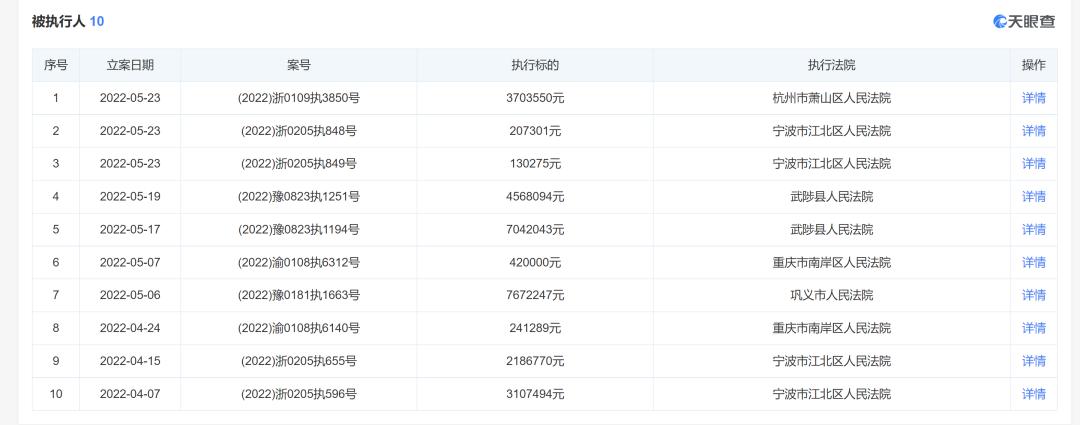The width and height of the screenshot is (1080, 425).
Task: Select the 案号 column header
Action: (299, 65)
